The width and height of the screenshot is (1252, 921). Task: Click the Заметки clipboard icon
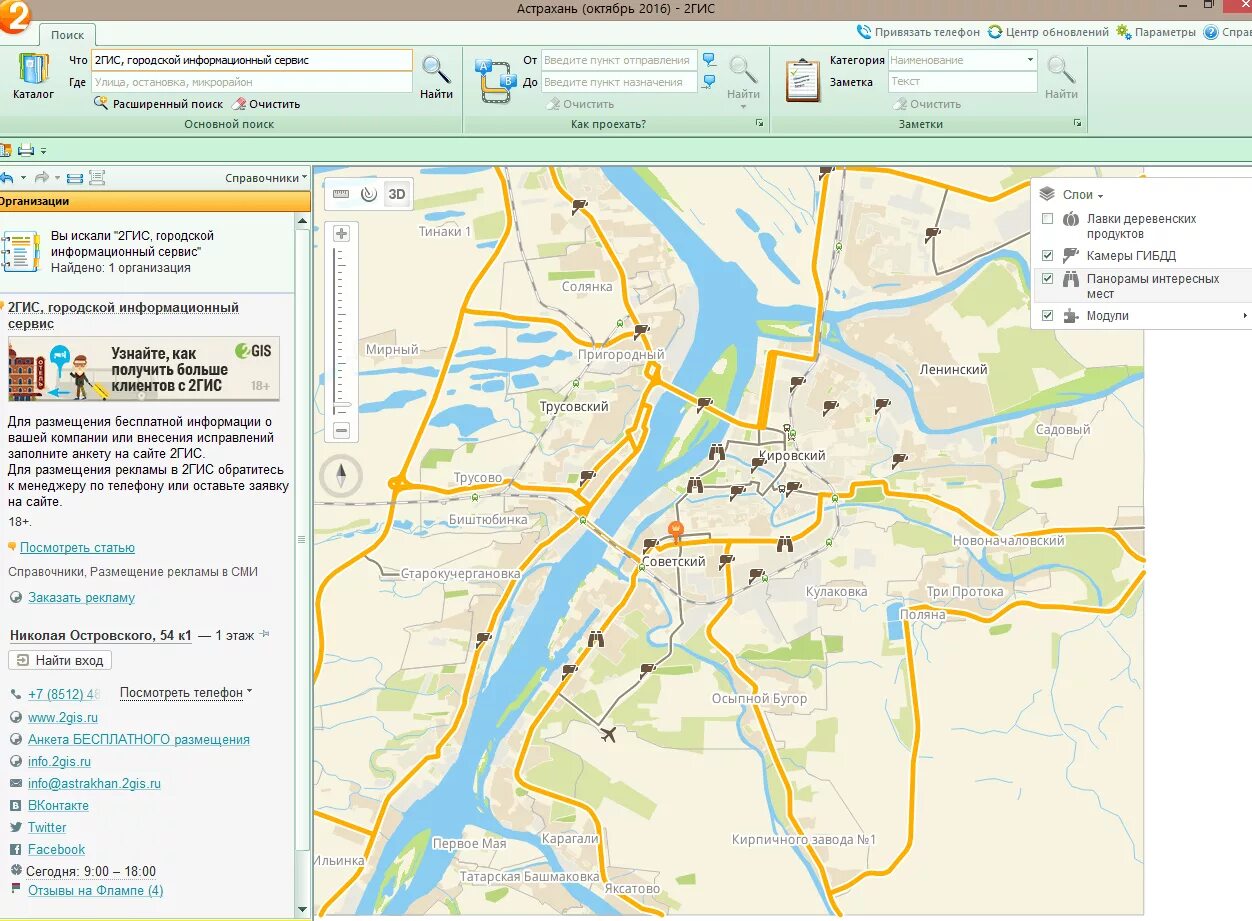click(802, 80)
